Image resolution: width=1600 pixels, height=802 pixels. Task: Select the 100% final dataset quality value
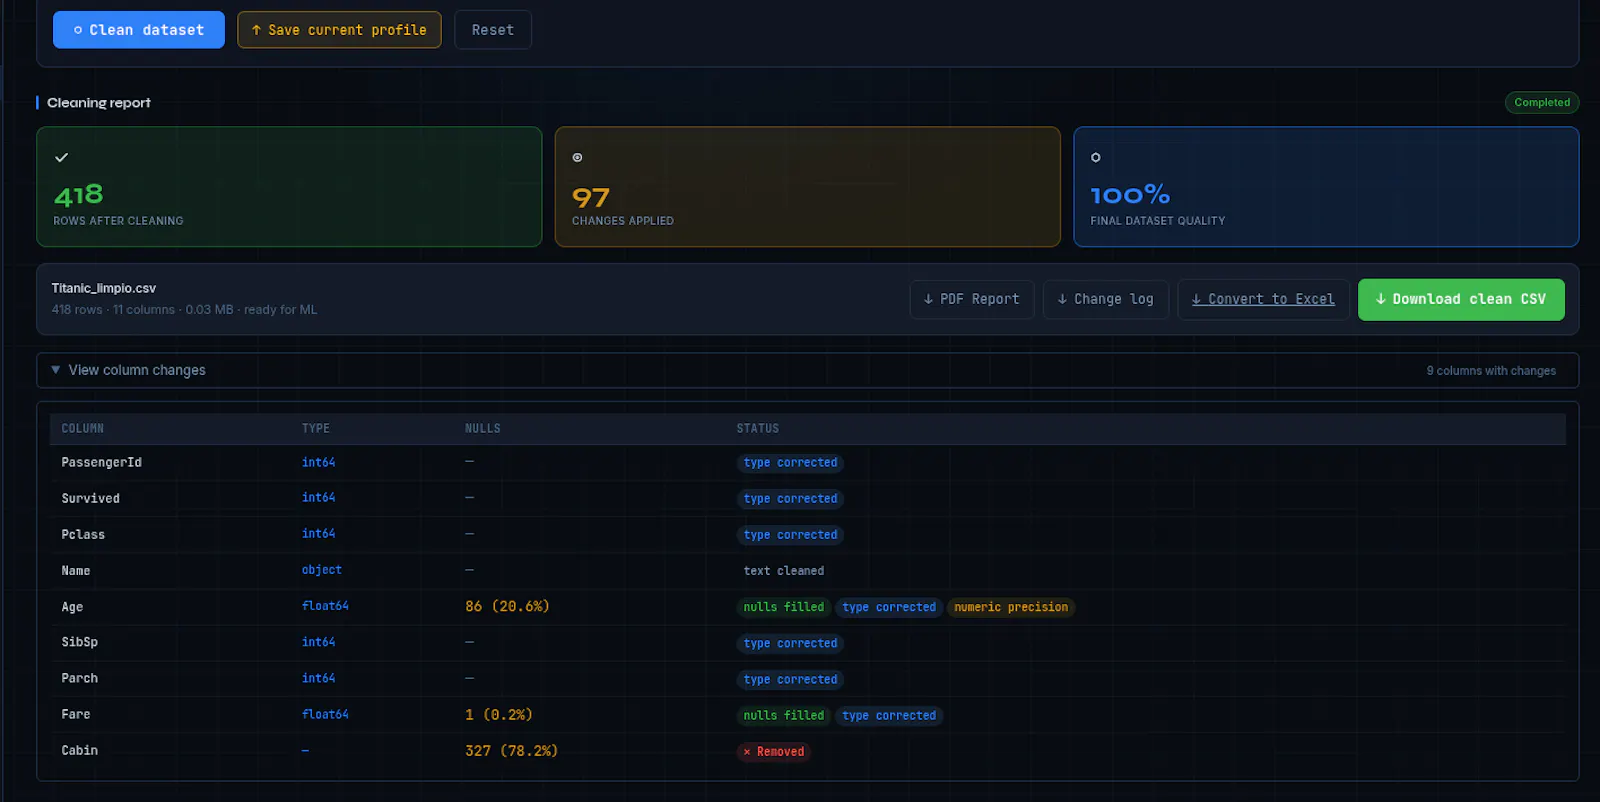[x=1130, y=194]
